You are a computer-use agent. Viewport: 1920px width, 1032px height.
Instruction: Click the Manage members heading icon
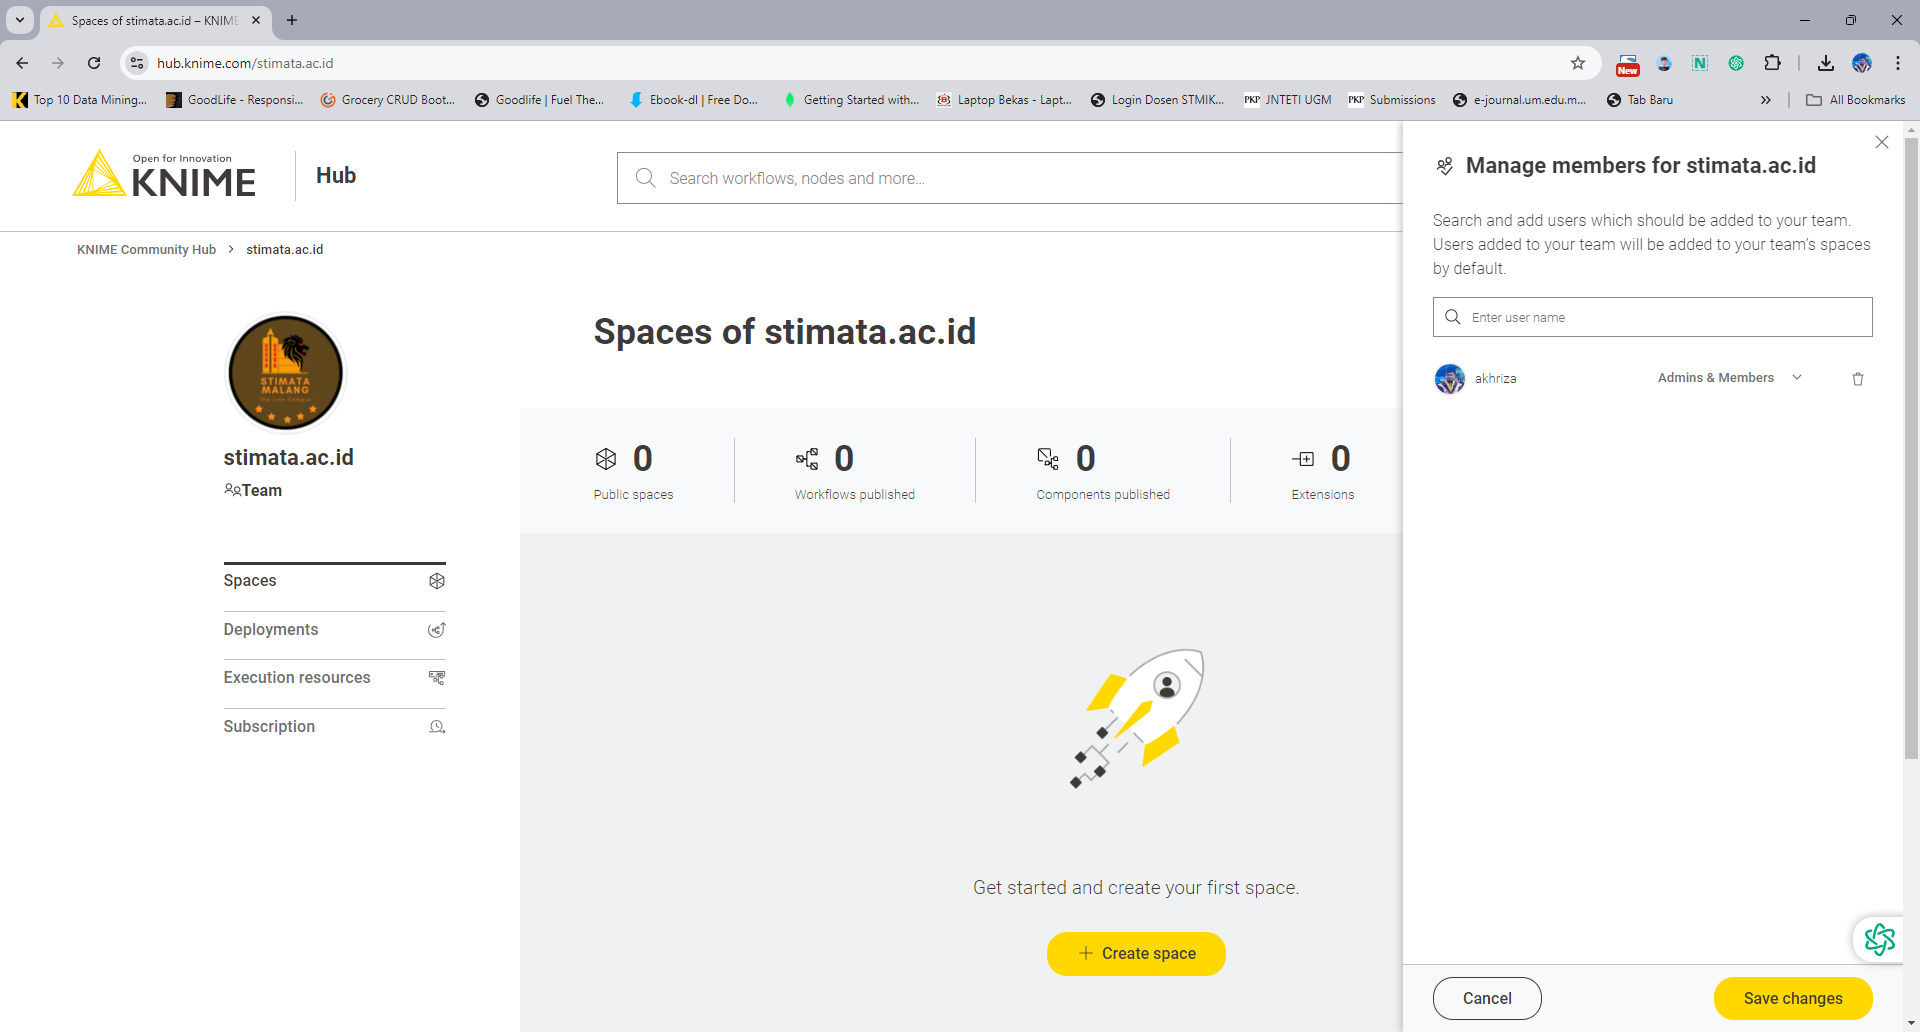click(x=1445, y=166)
